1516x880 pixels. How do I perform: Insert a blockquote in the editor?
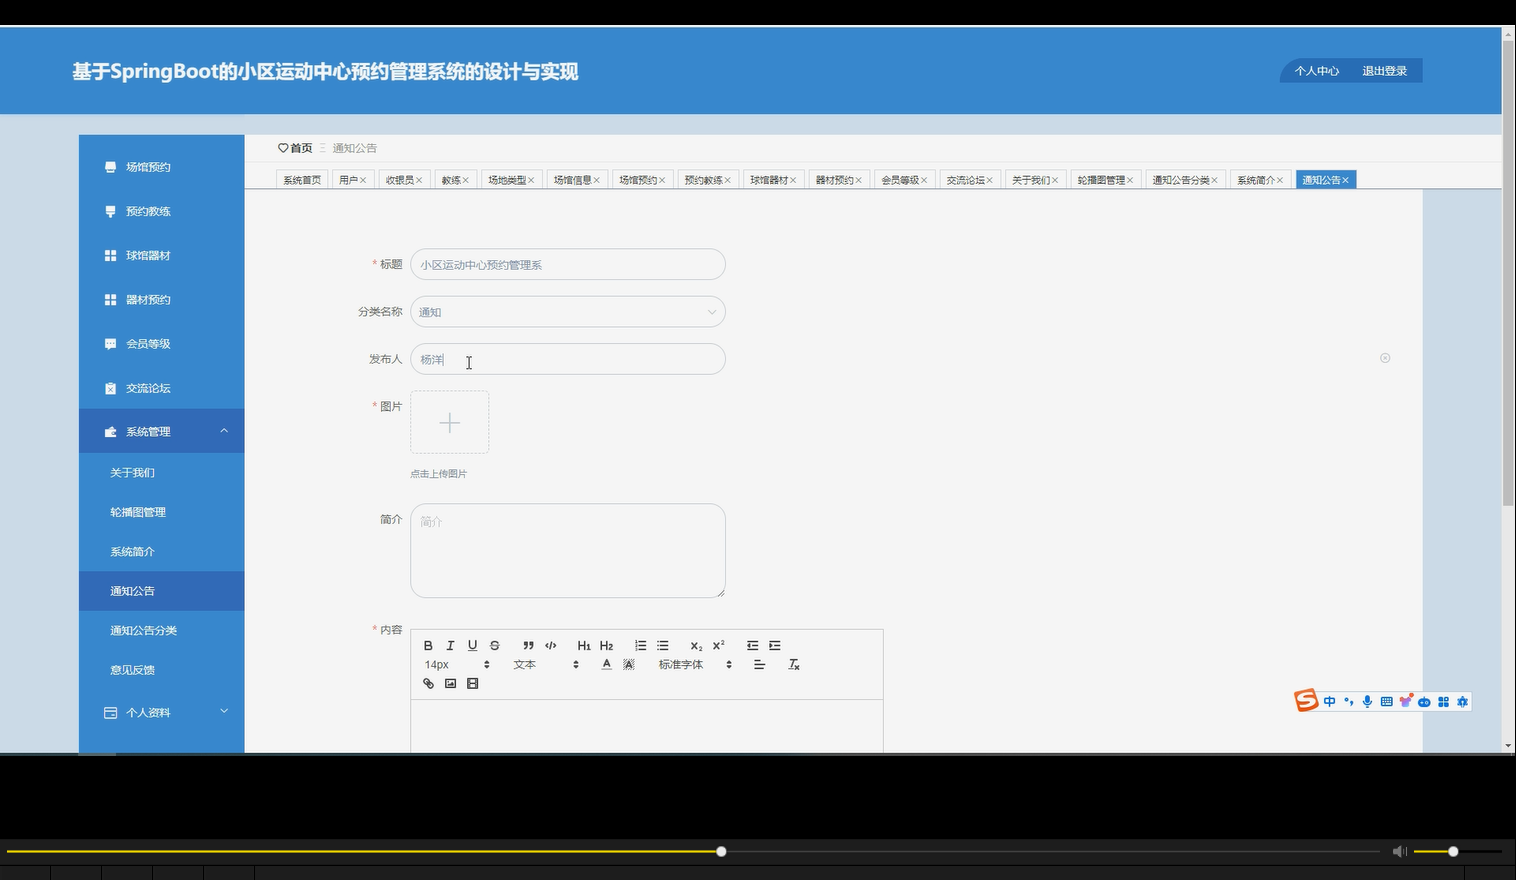[x=529, y=645]
